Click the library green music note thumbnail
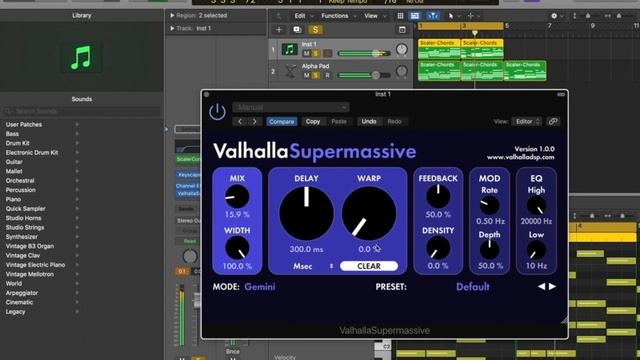640x360 pixels. pos(81,58)
